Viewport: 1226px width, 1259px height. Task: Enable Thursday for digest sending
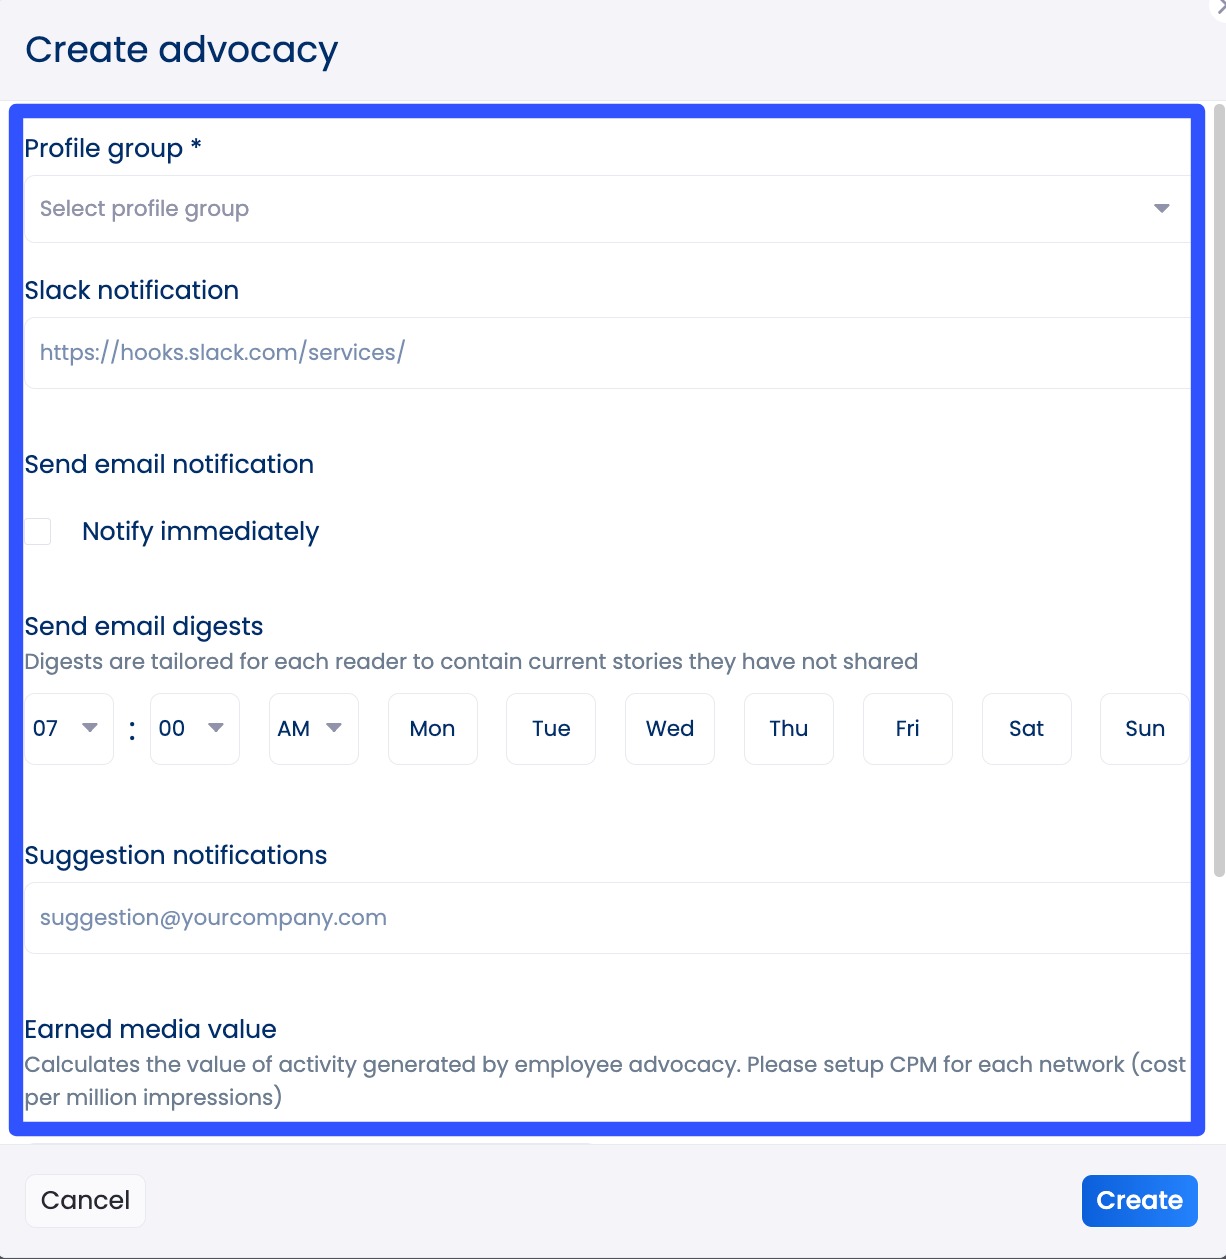pyautogui.click(x=788, y=729)
